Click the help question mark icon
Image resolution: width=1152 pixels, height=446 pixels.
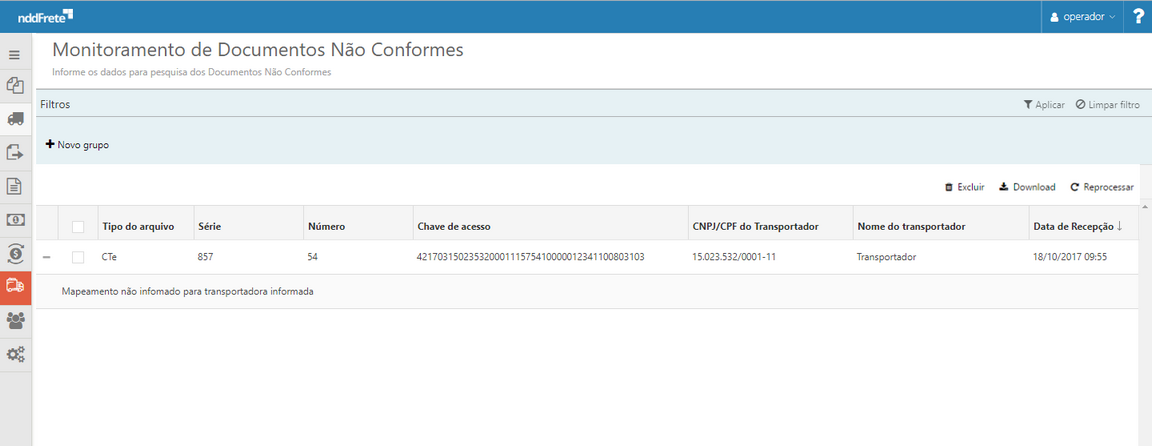click(x=1138, y=16)
